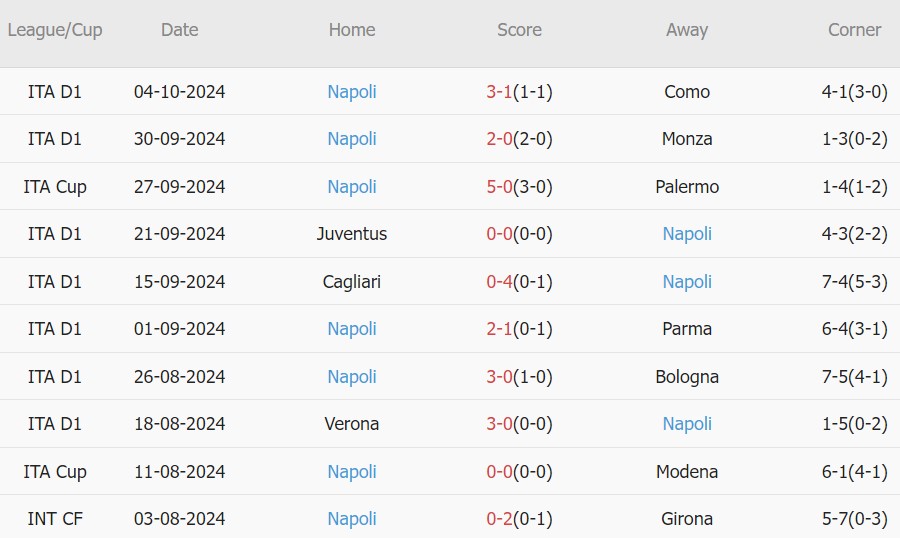Select Napoli in the Palermo cup match row
Image resolution: width=900 pixels, height=538 pixels.
[352, 187]
